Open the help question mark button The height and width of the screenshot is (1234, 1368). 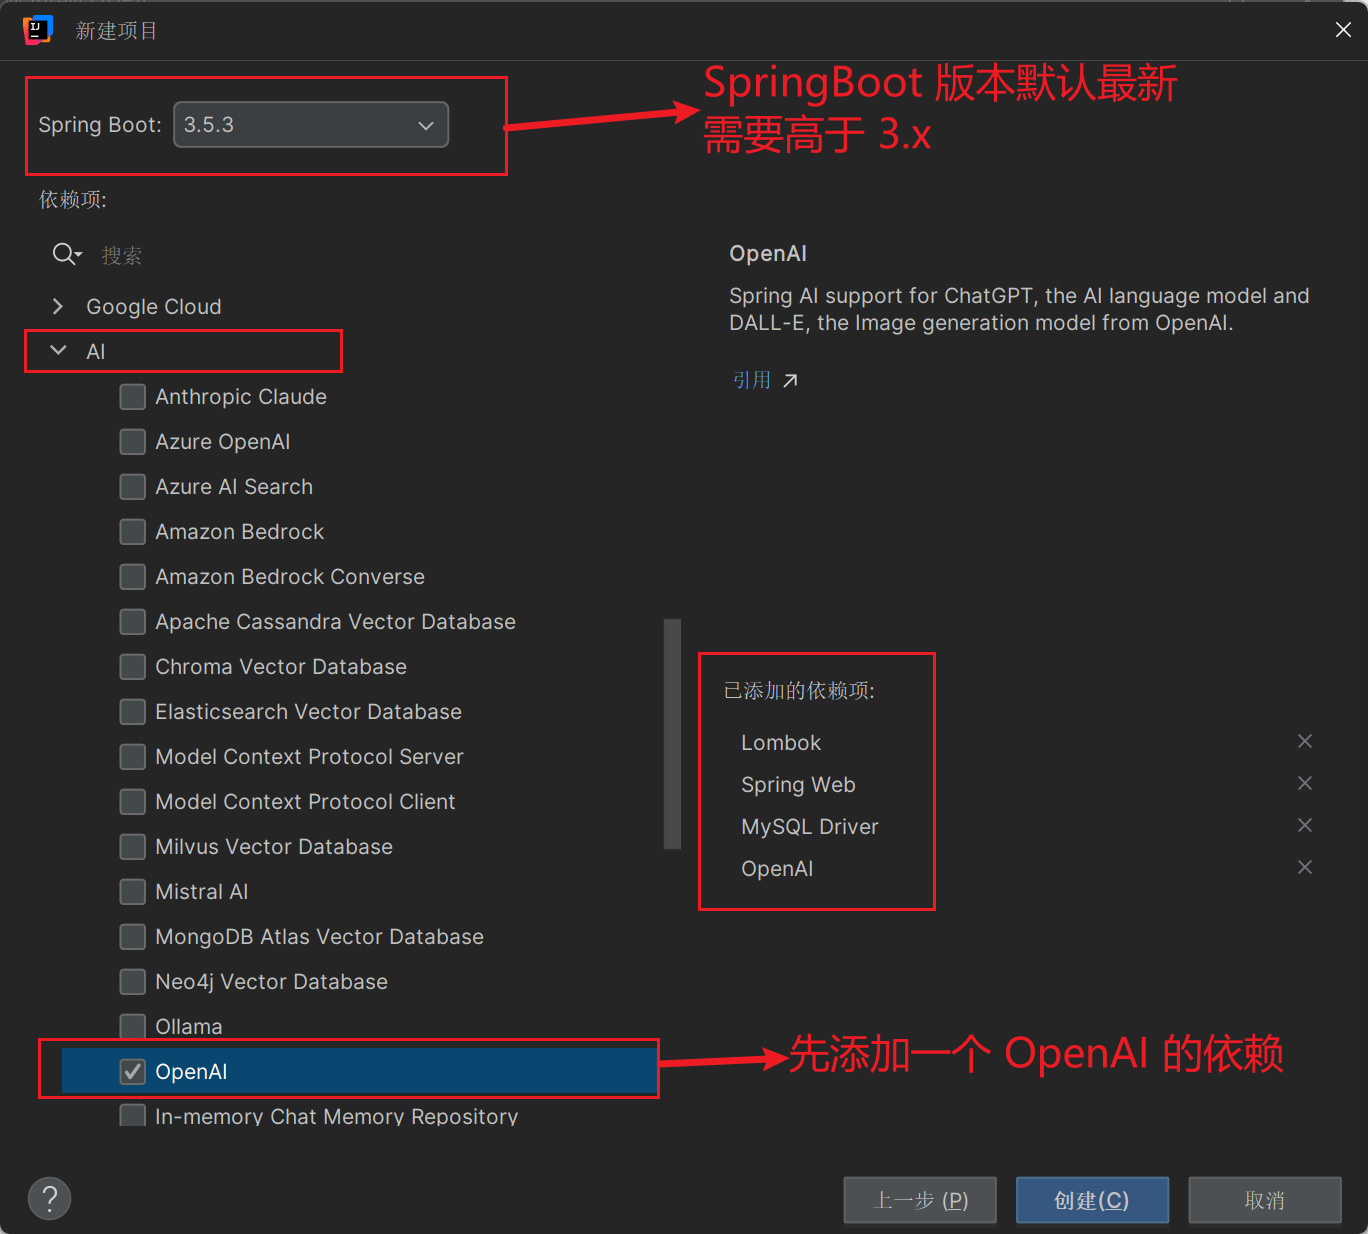50,1198
